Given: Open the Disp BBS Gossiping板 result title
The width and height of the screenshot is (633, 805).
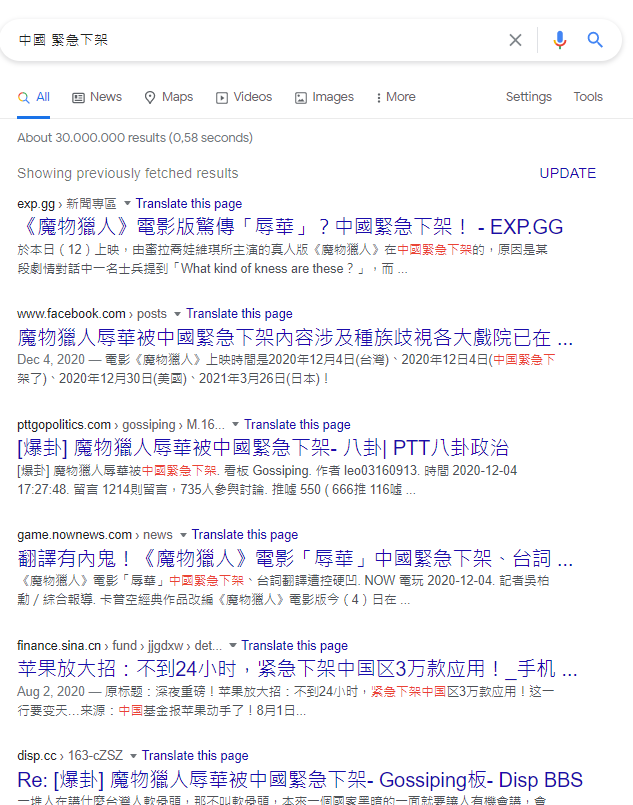Looking at the screenshot, I should tap(300, 779).
